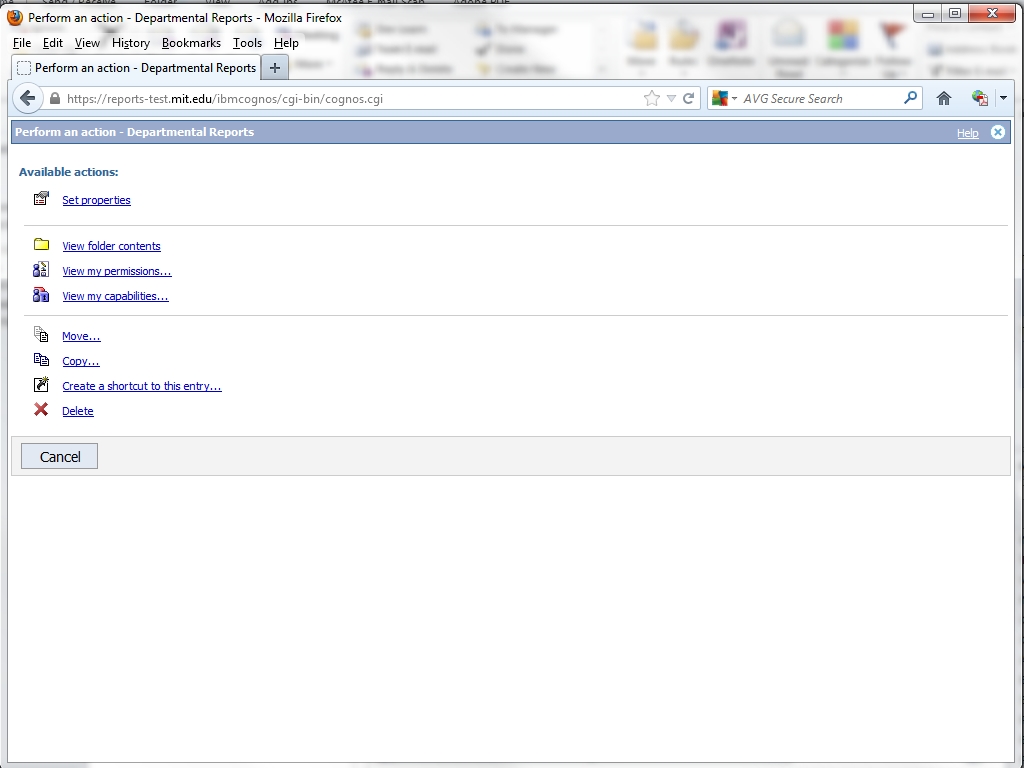Expand the toolbar overflow dropdown arrow

(x=1003, y=98)
